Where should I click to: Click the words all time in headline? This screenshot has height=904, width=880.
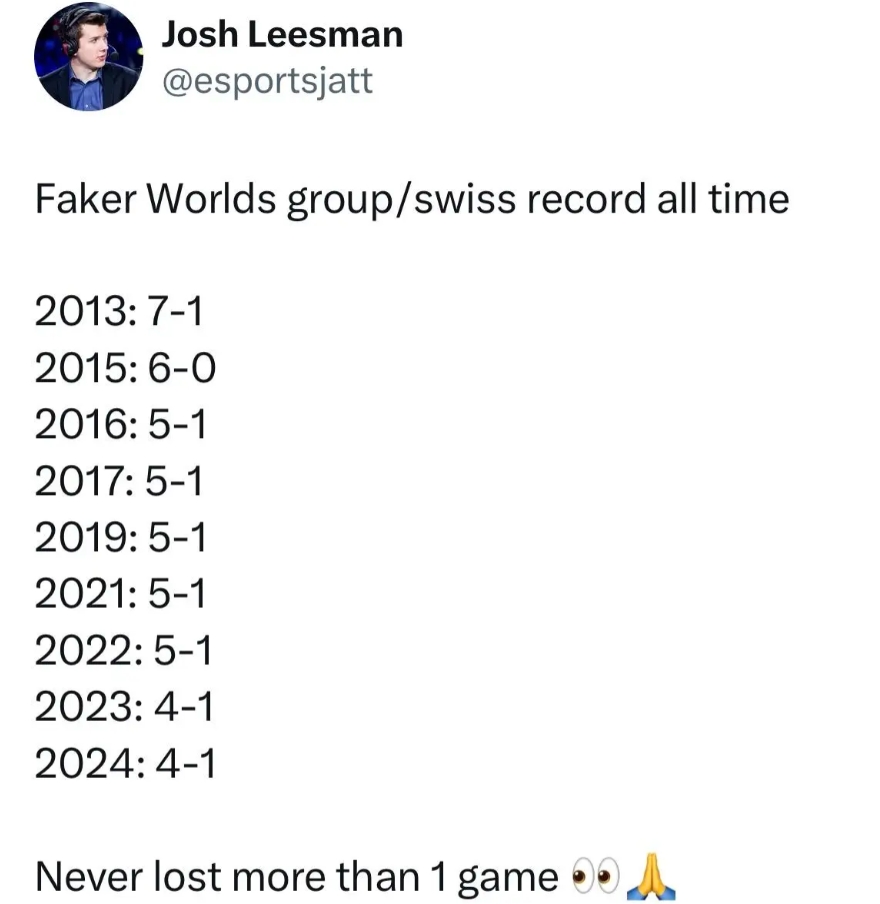coord(723,199)
